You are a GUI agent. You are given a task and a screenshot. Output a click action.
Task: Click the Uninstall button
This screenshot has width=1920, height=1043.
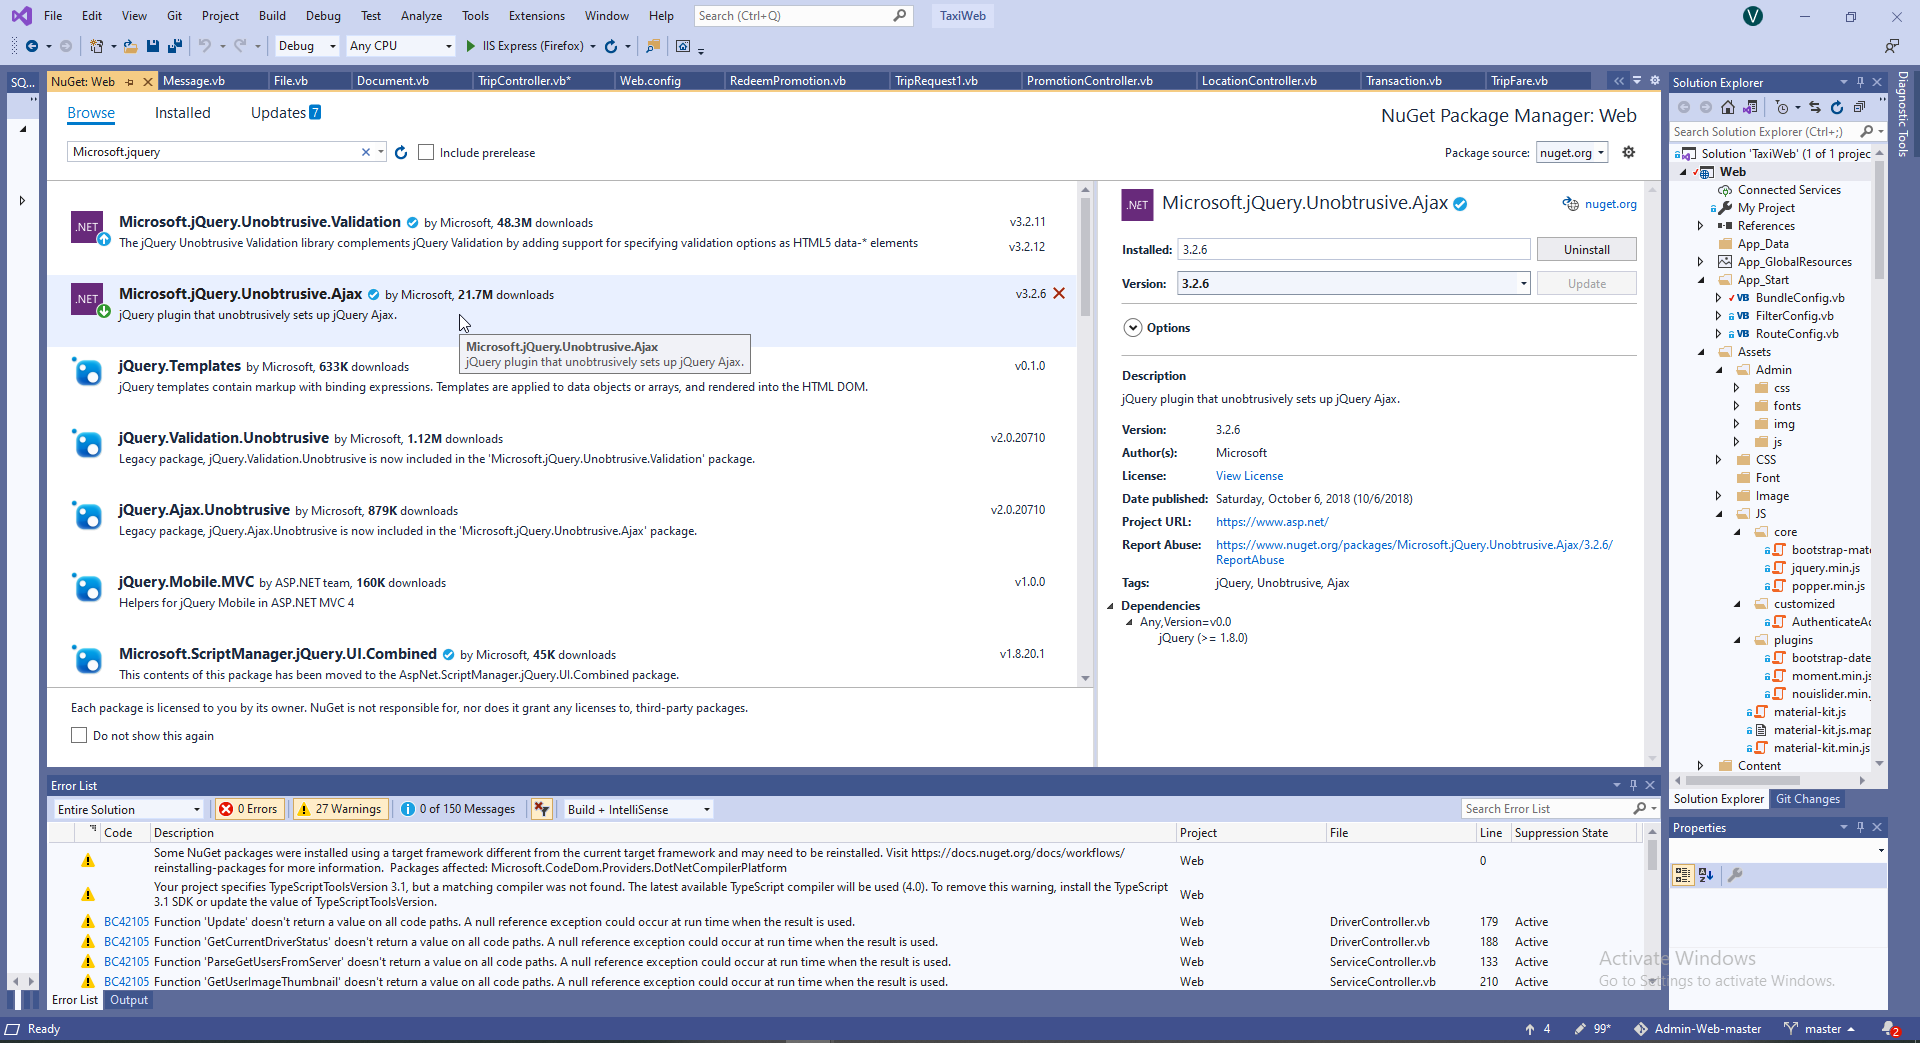tap(1586, 250)
